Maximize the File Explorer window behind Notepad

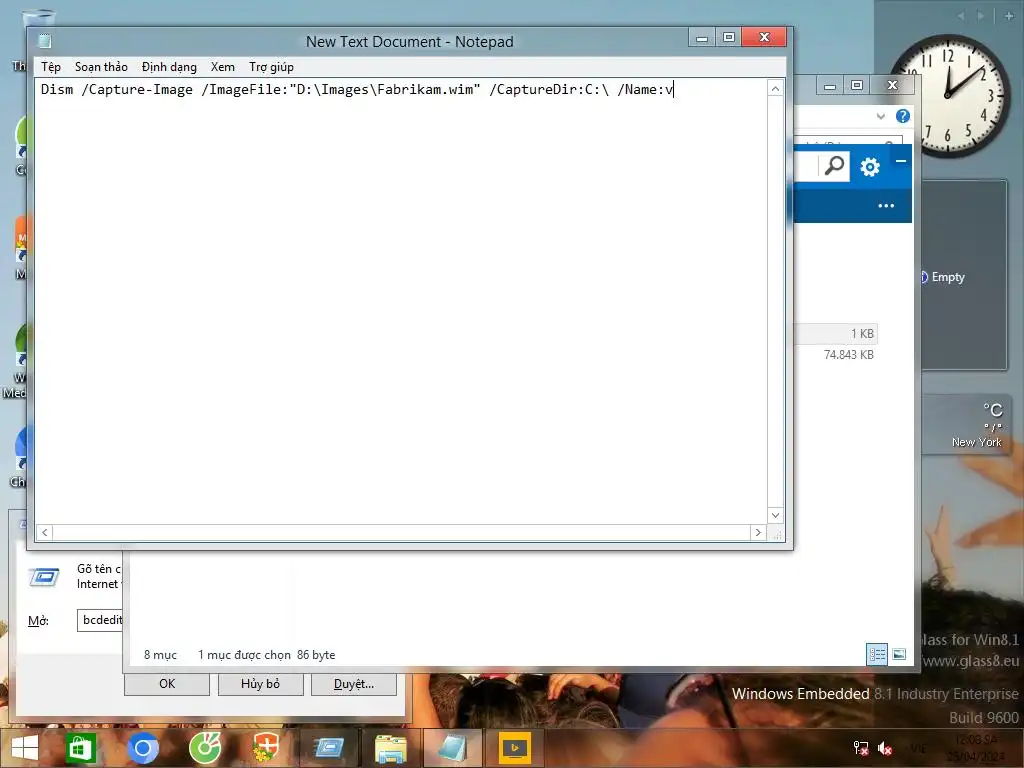tap(857, 86)
